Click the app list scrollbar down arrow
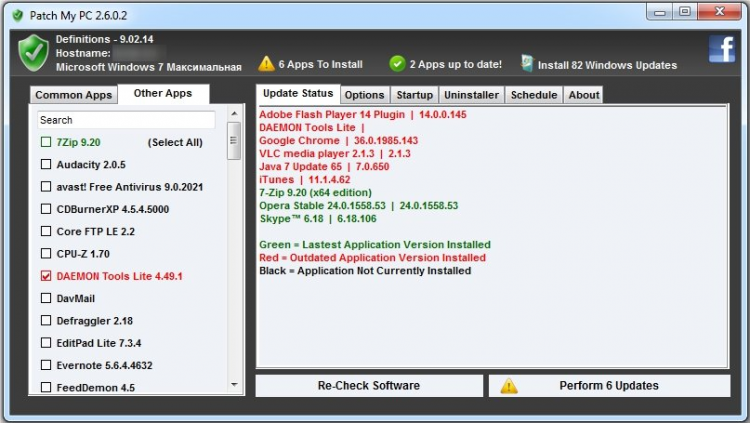 [x=234, y=385]
